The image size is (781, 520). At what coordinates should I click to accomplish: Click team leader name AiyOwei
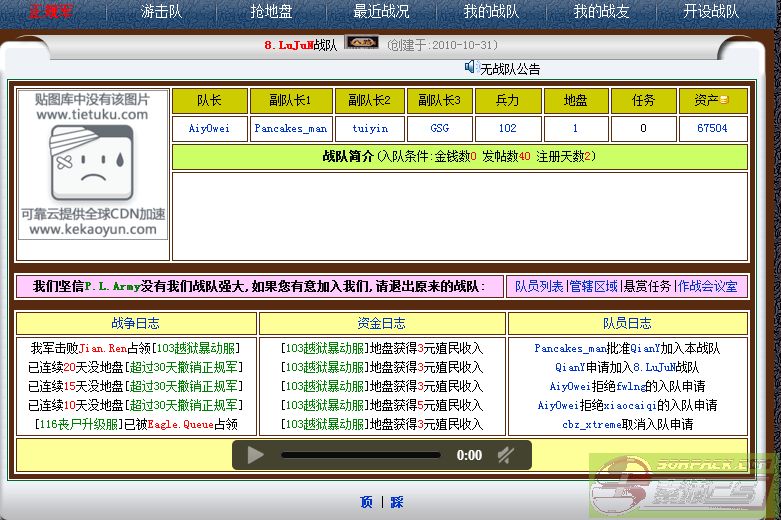209,129
